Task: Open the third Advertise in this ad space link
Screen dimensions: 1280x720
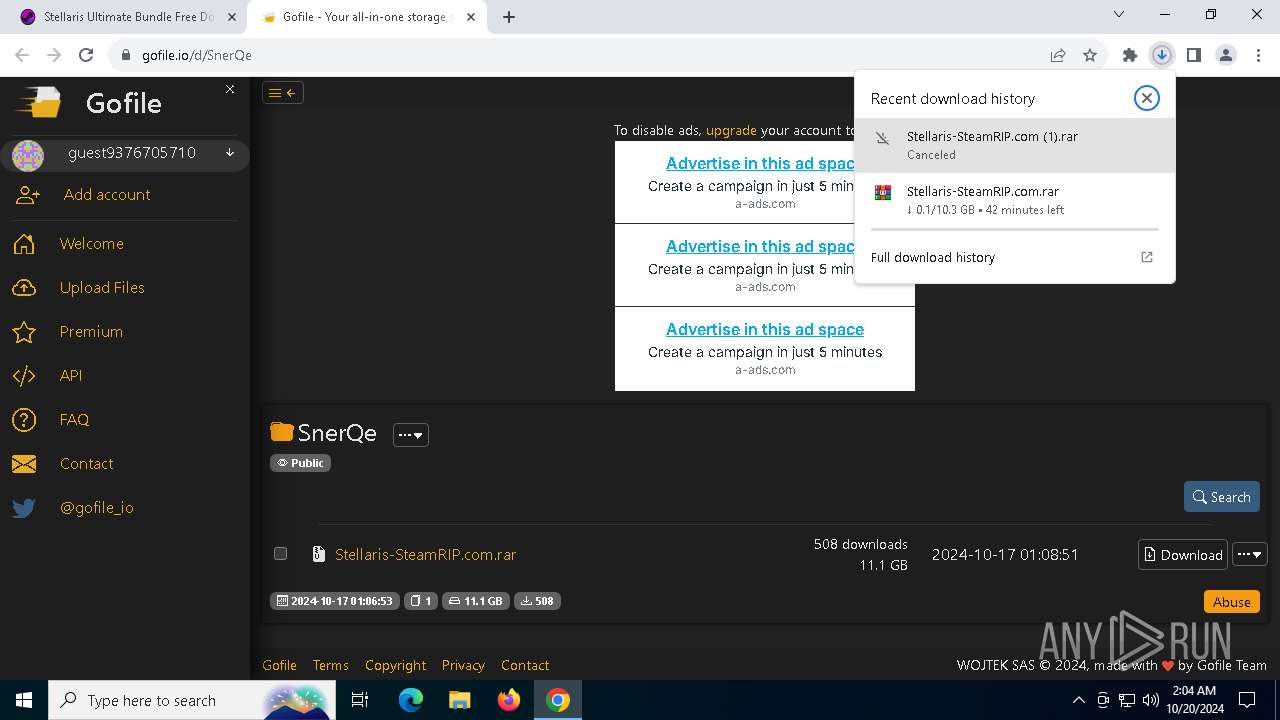Action: click(765, 329)
